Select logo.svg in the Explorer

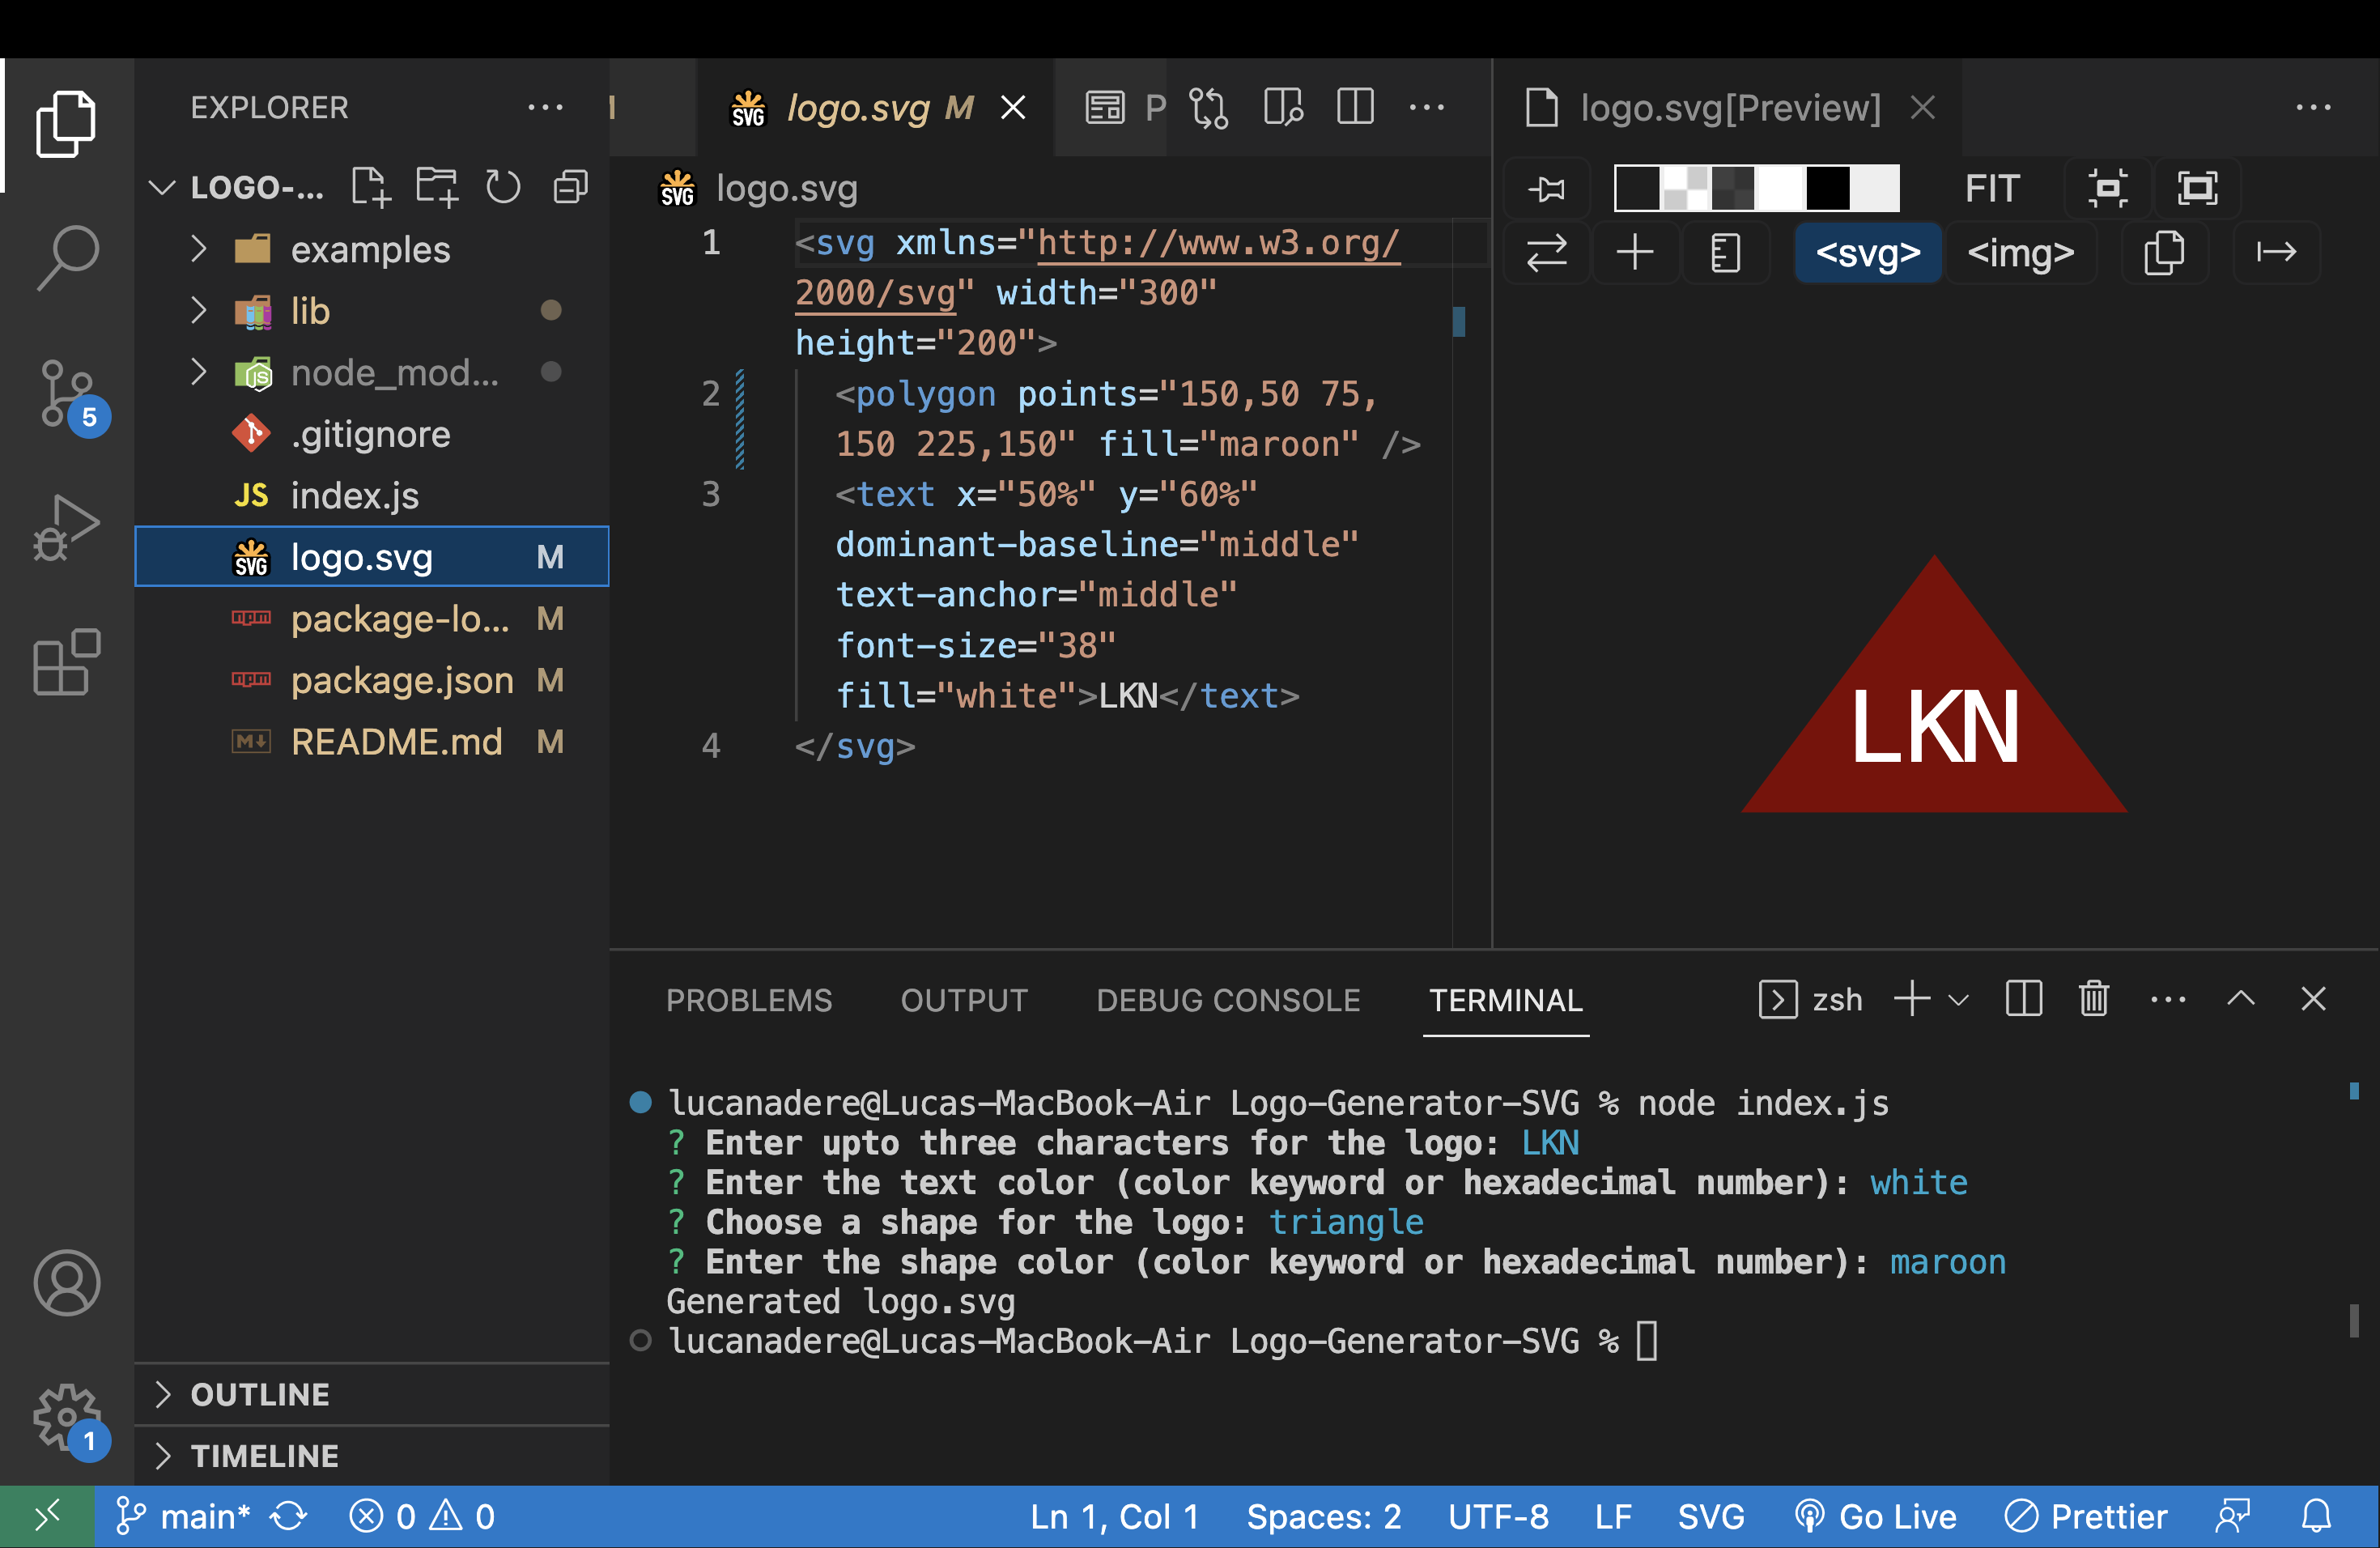(362, 557)
